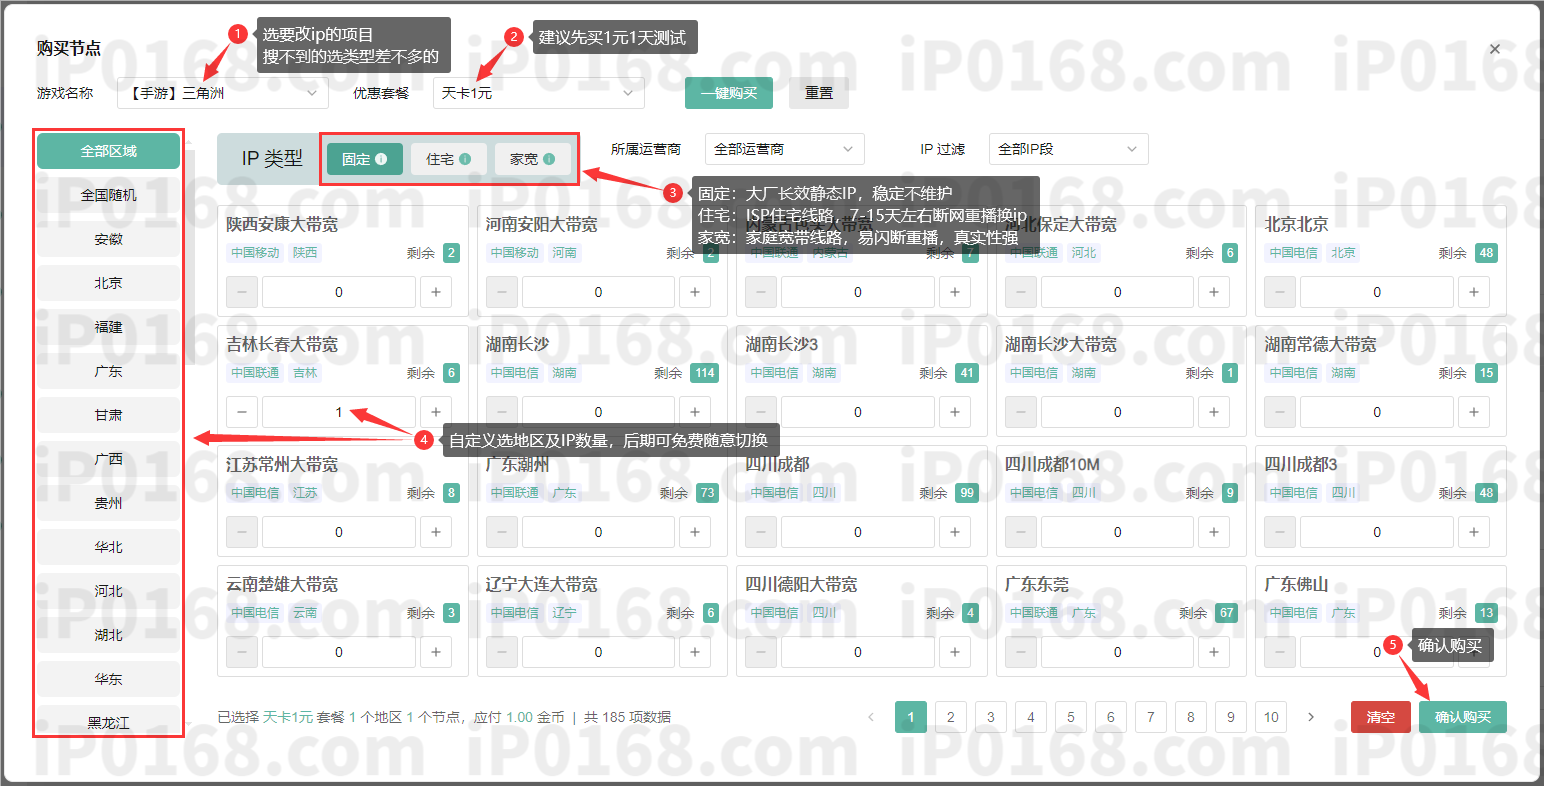This screenshot has width=1544, height=786.
Task: Click the 确认购买 button
Action: [x=1462, y=716]
